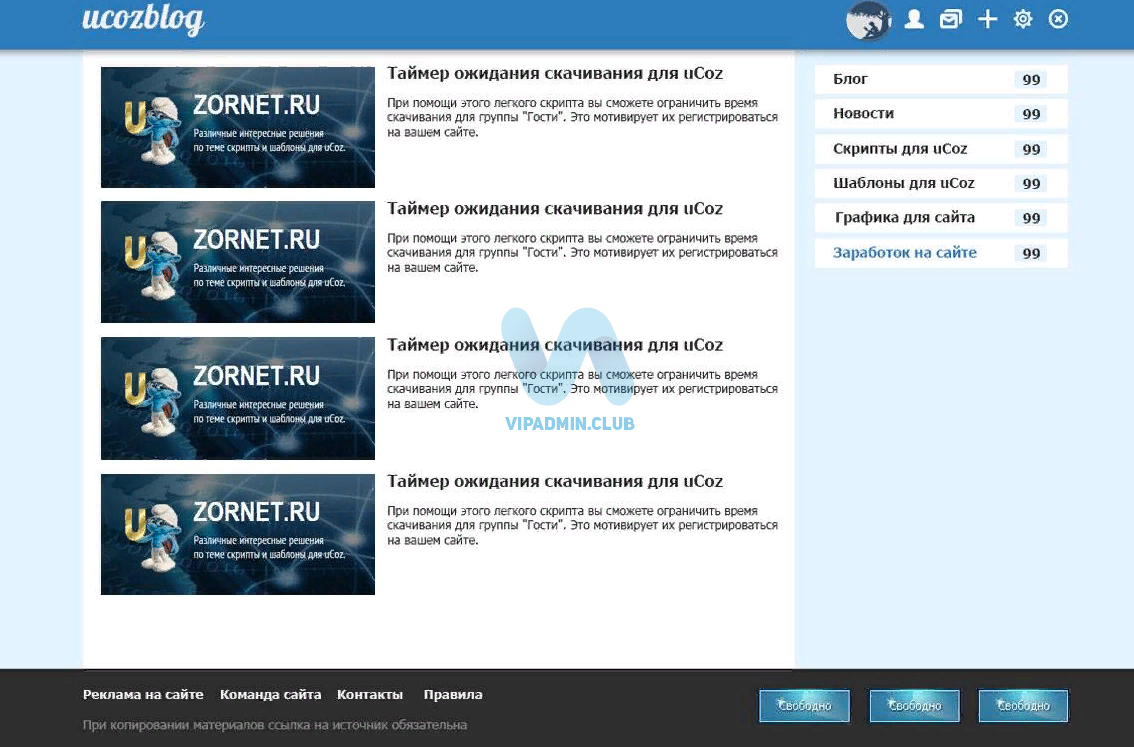Open the Контакты footer link
Screen dimensions: 1134x747
pos(370,694)
